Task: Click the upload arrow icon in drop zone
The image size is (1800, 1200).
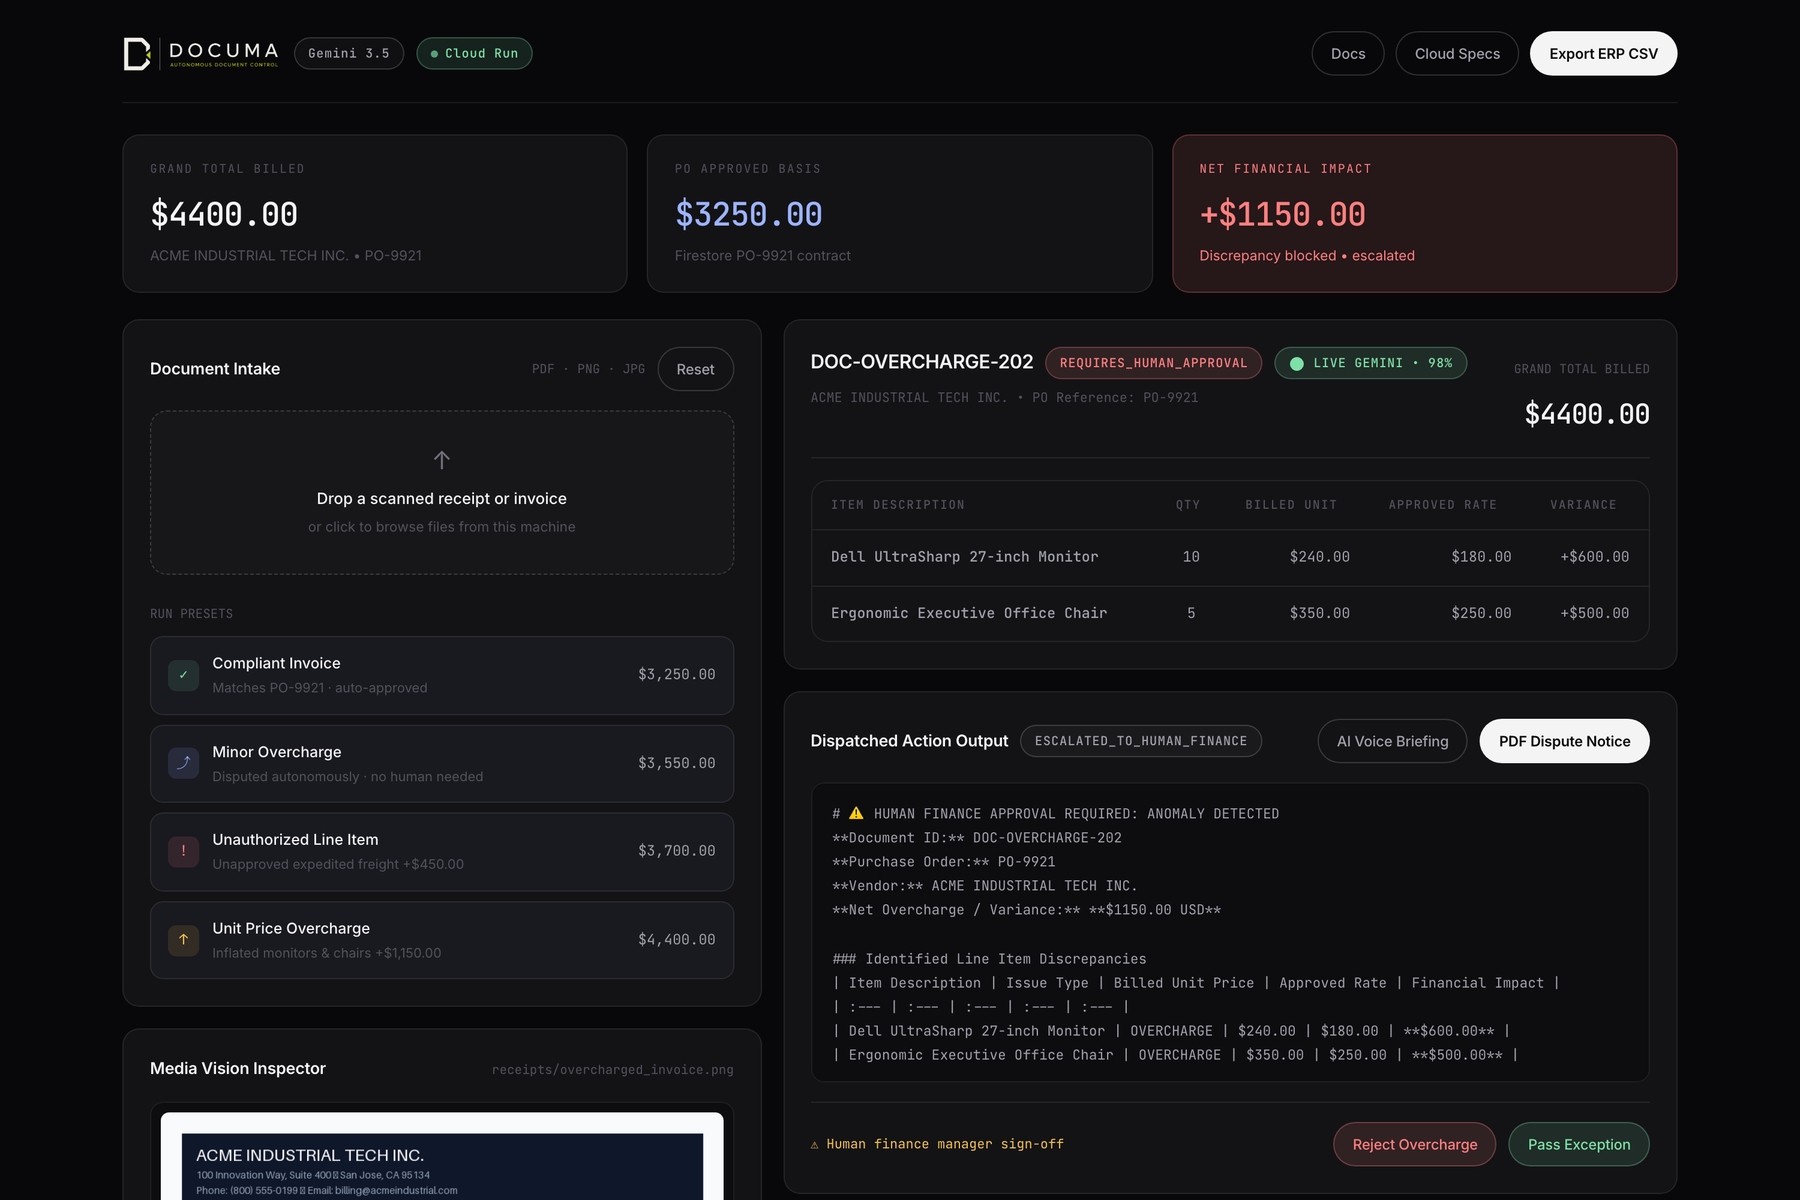Action: (x=442, y=460)
